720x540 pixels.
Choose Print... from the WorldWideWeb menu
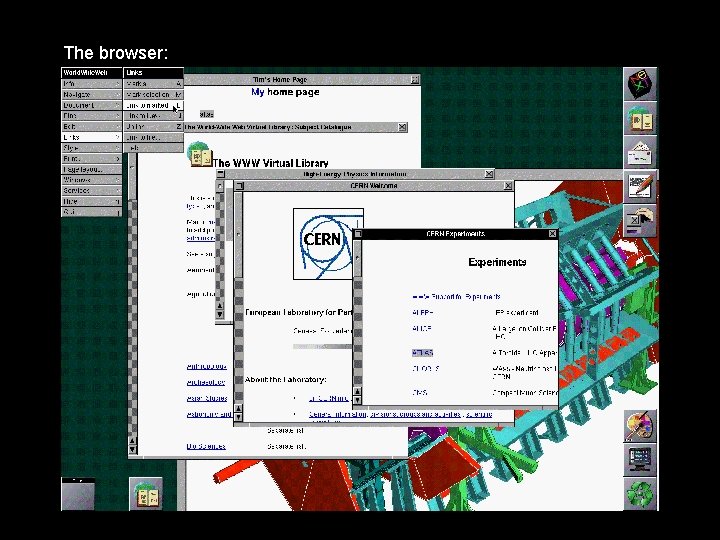pyautogui.click(x=91, y=158)
